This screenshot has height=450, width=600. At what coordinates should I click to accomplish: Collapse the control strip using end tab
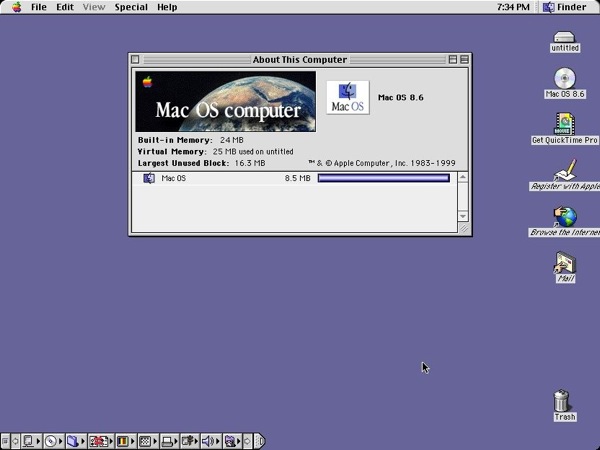pos(259,441)
